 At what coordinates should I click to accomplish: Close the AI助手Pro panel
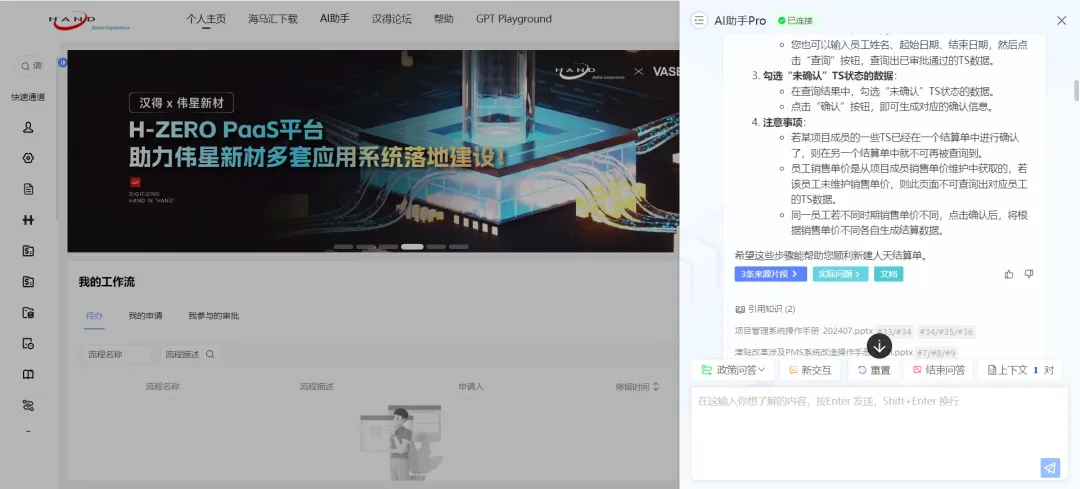coord(1061,21)
